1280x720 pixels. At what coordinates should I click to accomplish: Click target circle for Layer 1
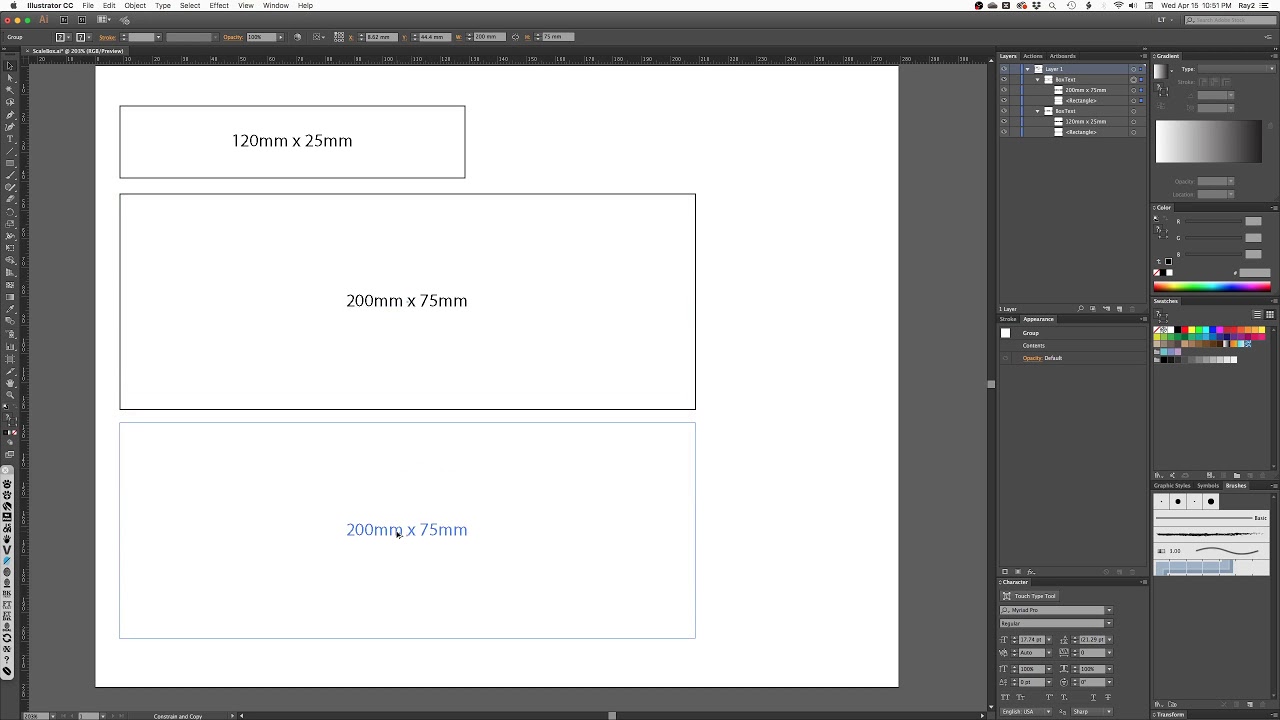1133,69
